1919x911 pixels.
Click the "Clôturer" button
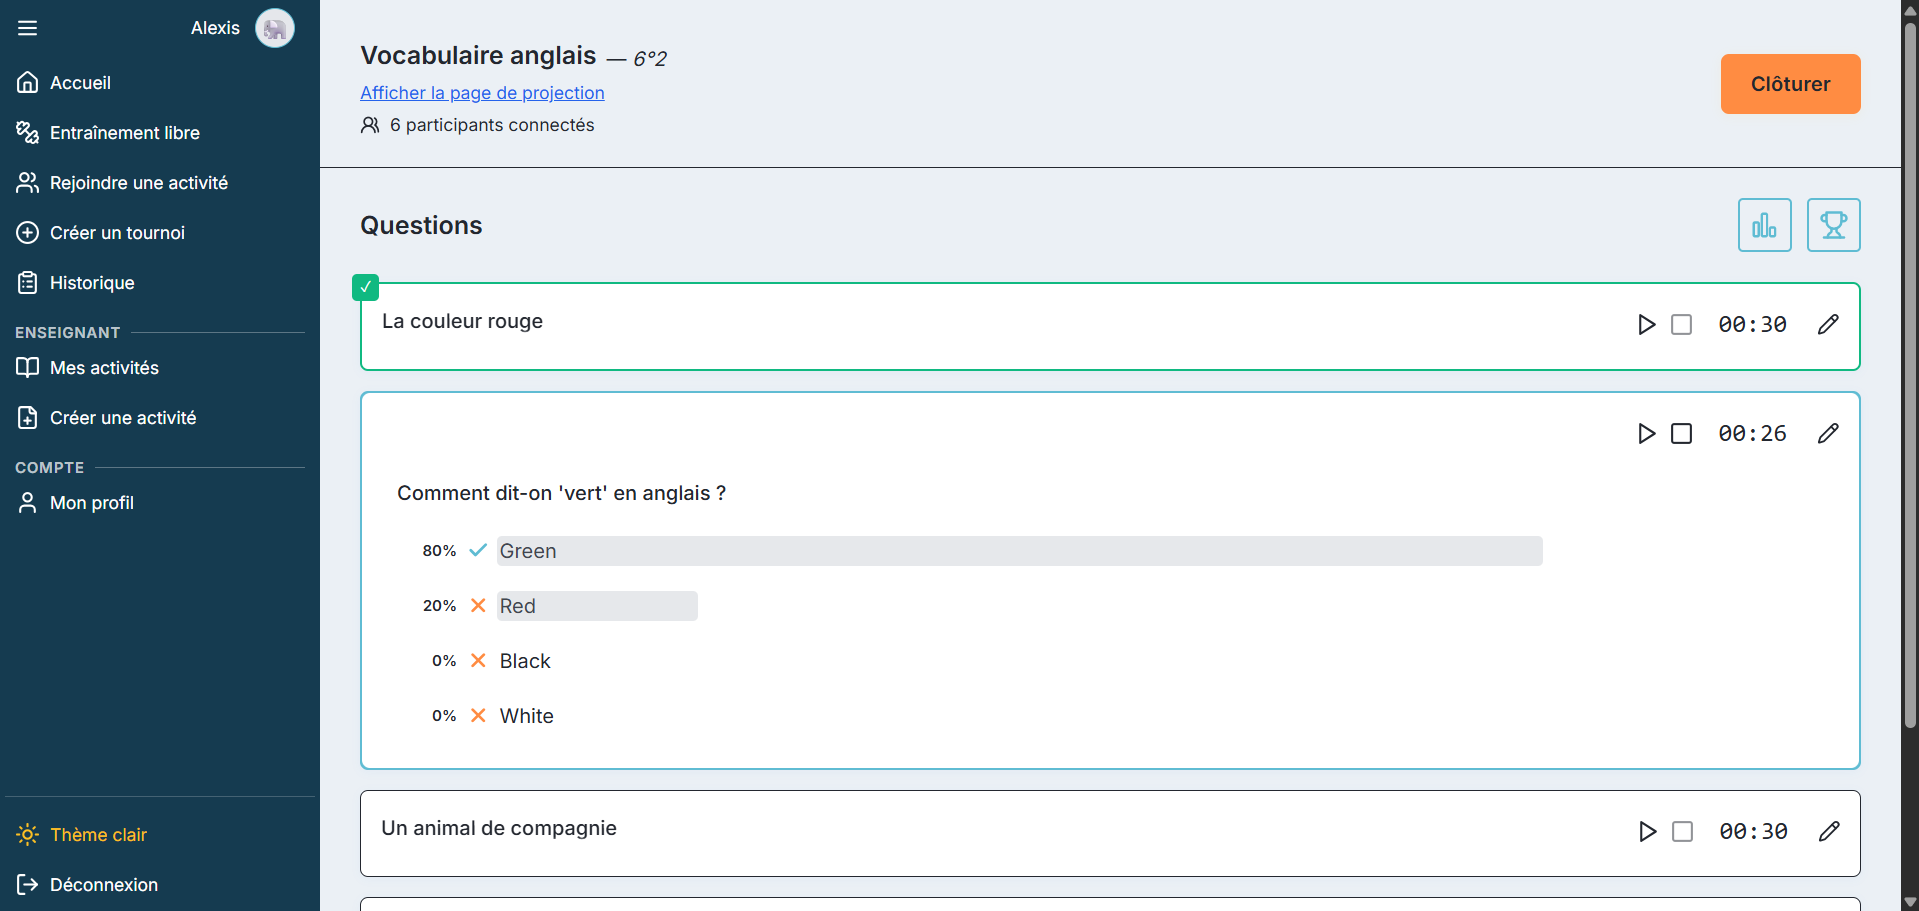pos(1789,84)
